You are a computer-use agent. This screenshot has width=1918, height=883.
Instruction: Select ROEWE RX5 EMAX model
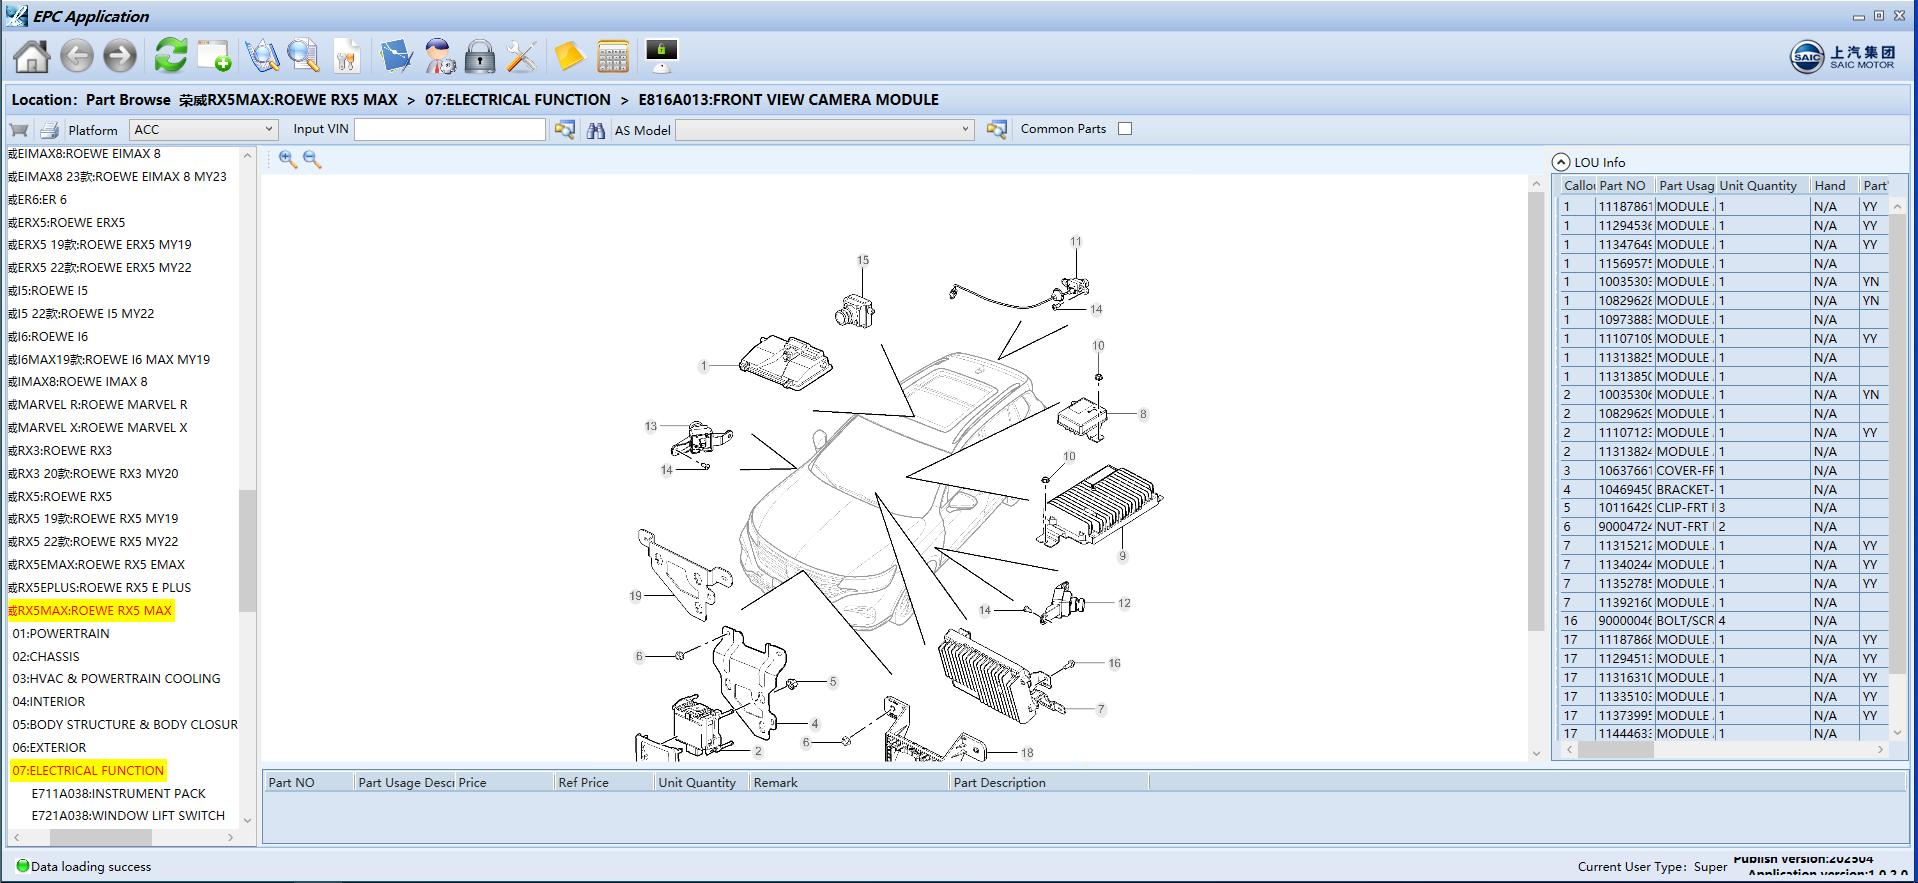point(97,564)
